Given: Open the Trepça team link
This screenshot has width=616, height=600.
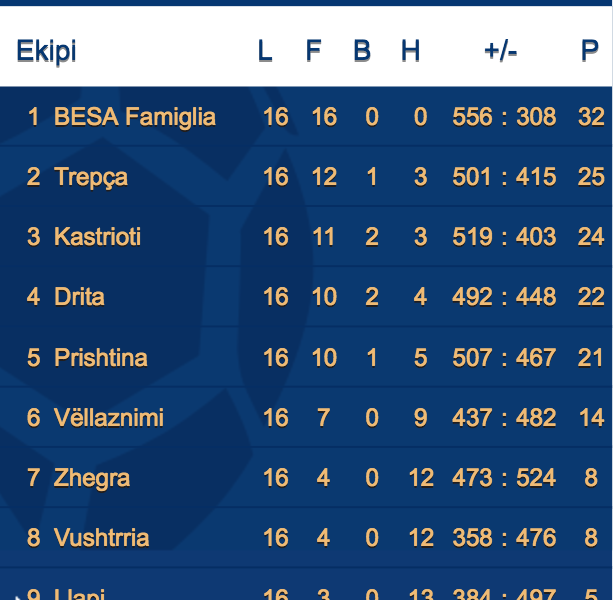Looking at the screenshot, I should [91, 177].
